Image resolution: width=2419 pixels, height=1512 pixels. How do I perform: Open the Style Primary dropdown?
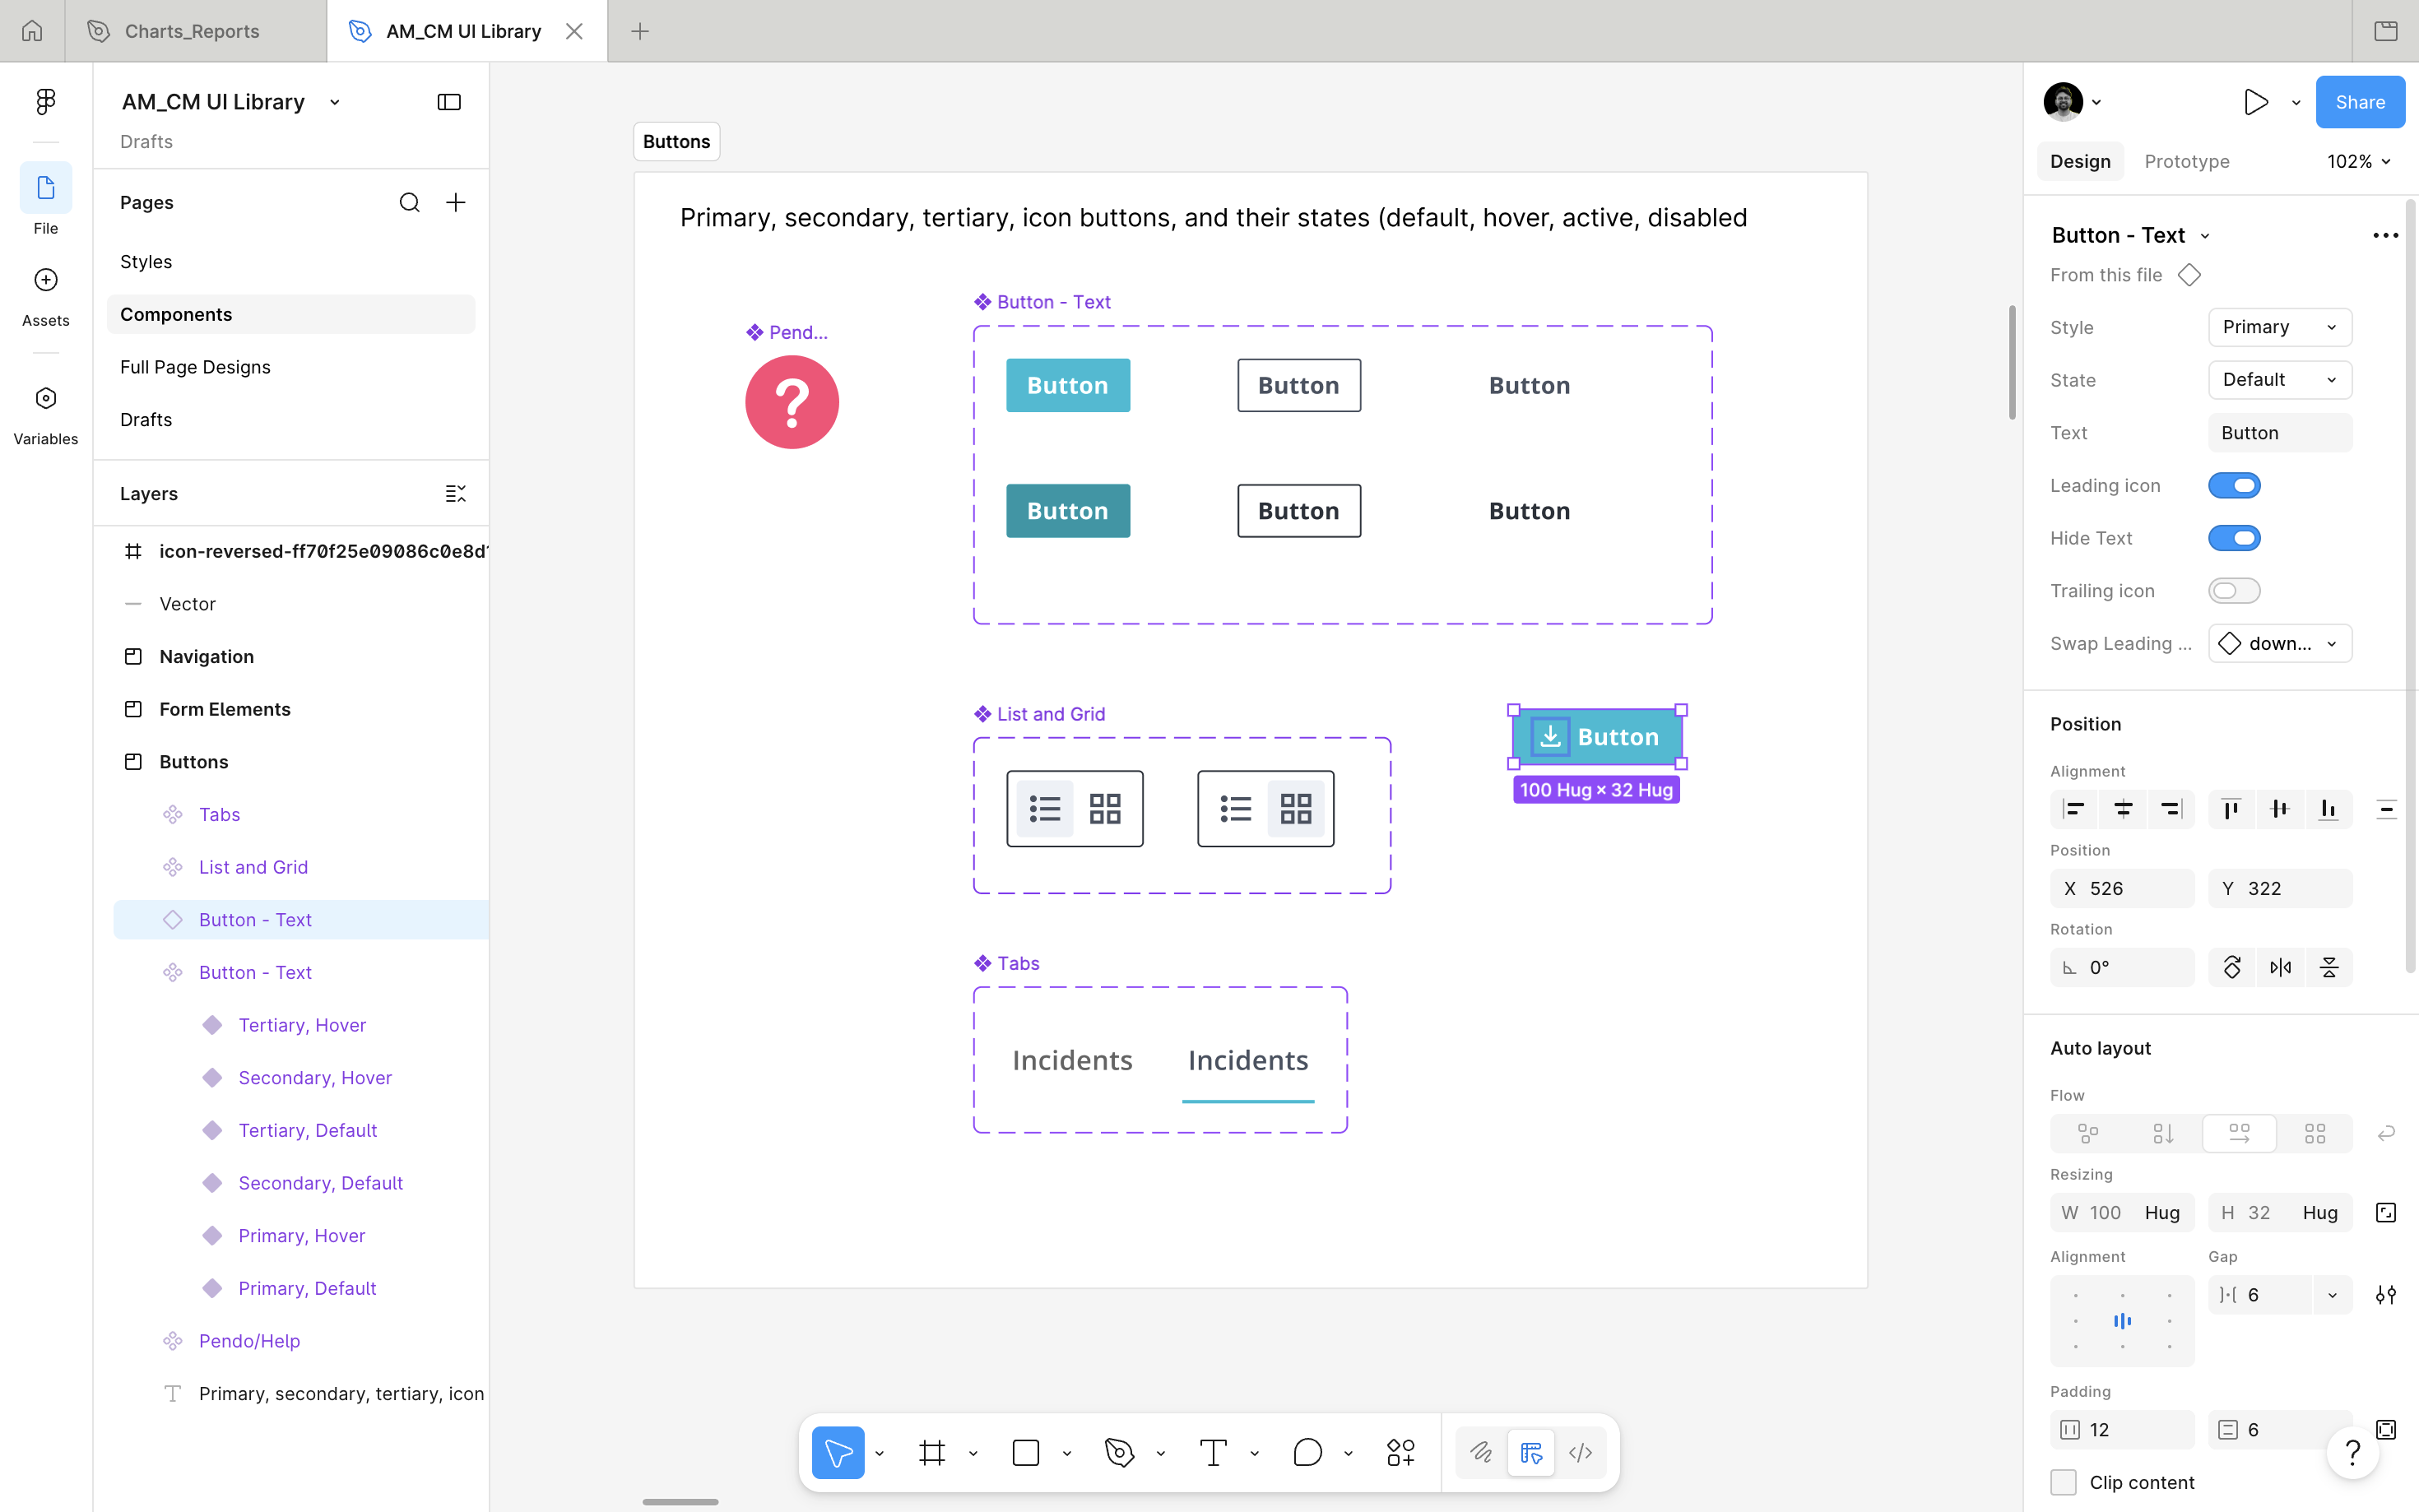2280,327
